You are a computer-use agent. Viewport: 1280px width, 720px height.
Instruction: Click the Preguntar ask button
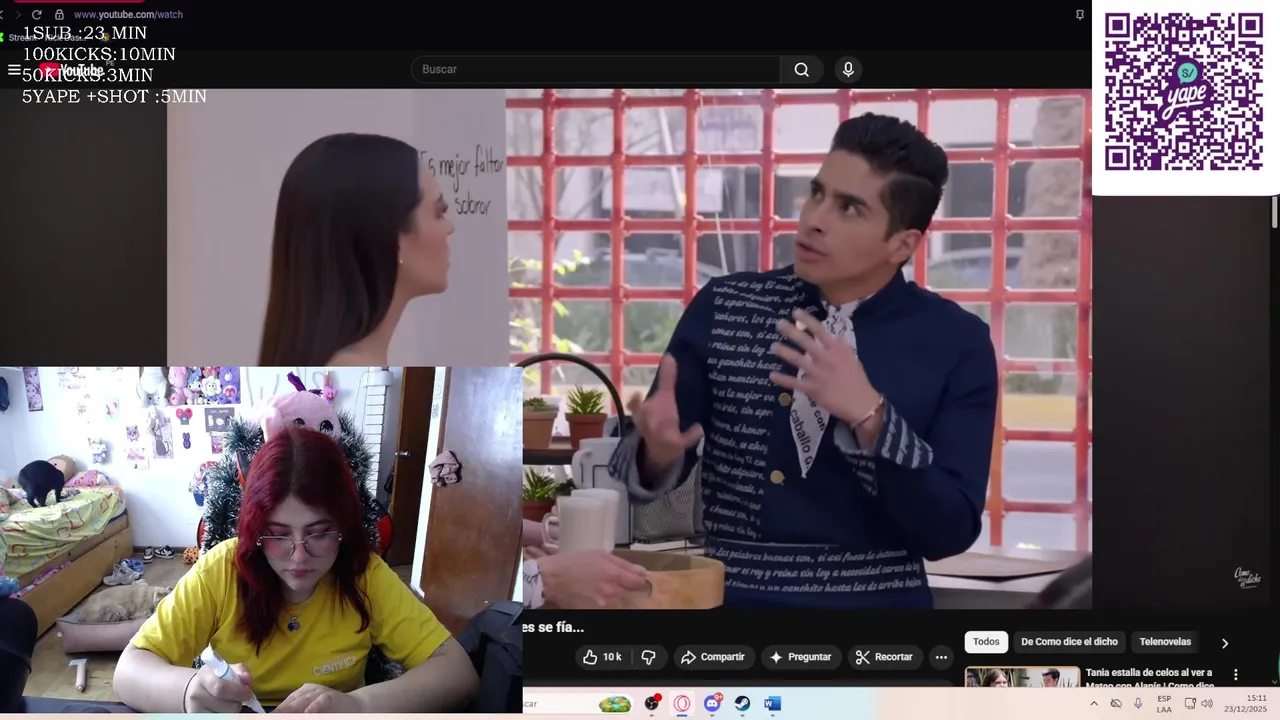[800, 657]
